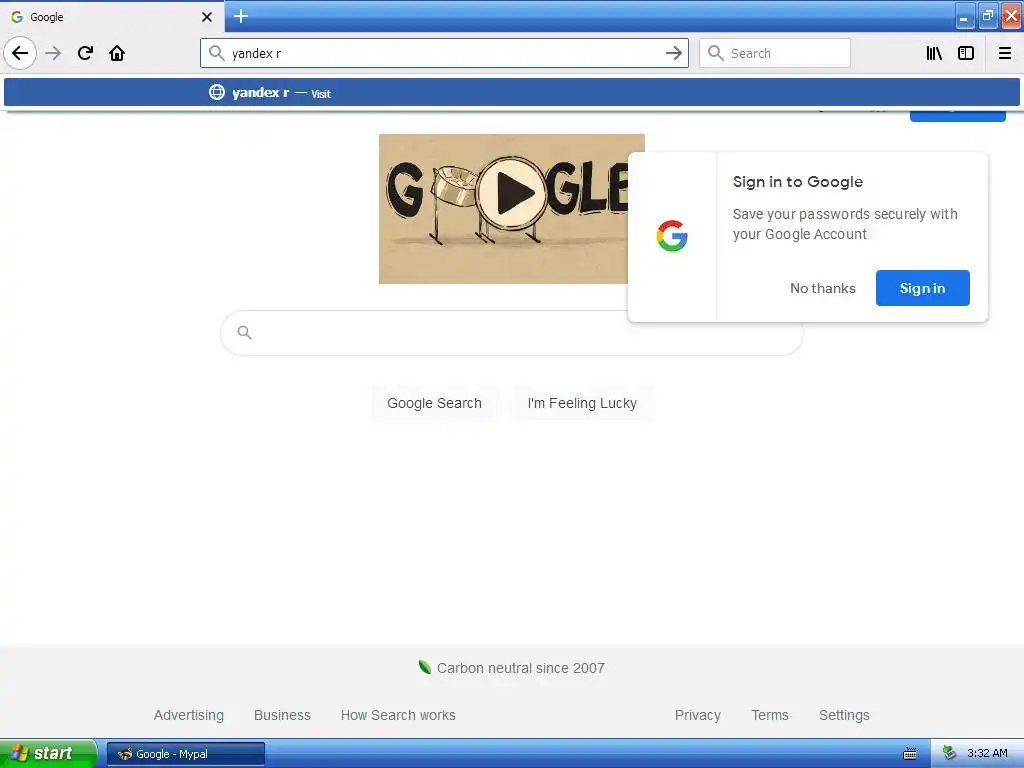Open the Terms footer link
Viewport: 1024px width, 768px height.
pyautogui.click(x=770, y=715)
